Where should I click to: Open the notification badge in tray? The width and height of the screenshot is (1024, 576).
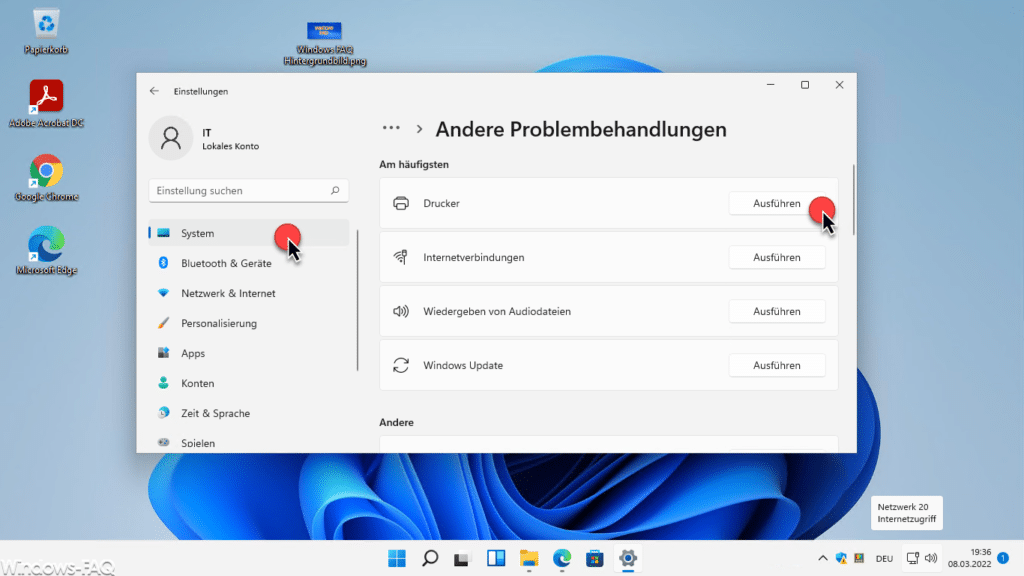pos(1003,558)
